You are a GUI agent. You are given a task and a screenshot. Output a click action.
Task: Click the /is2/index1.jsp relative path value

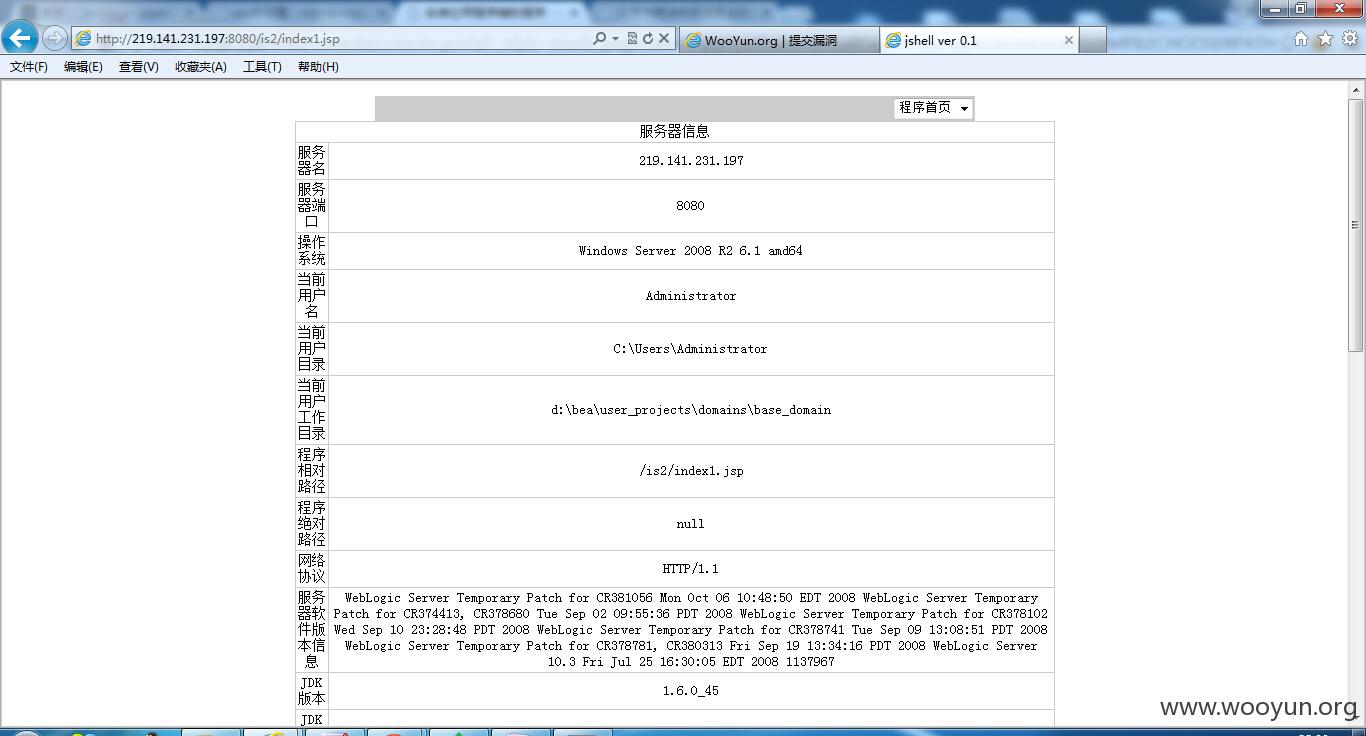(x=691, y=471)
